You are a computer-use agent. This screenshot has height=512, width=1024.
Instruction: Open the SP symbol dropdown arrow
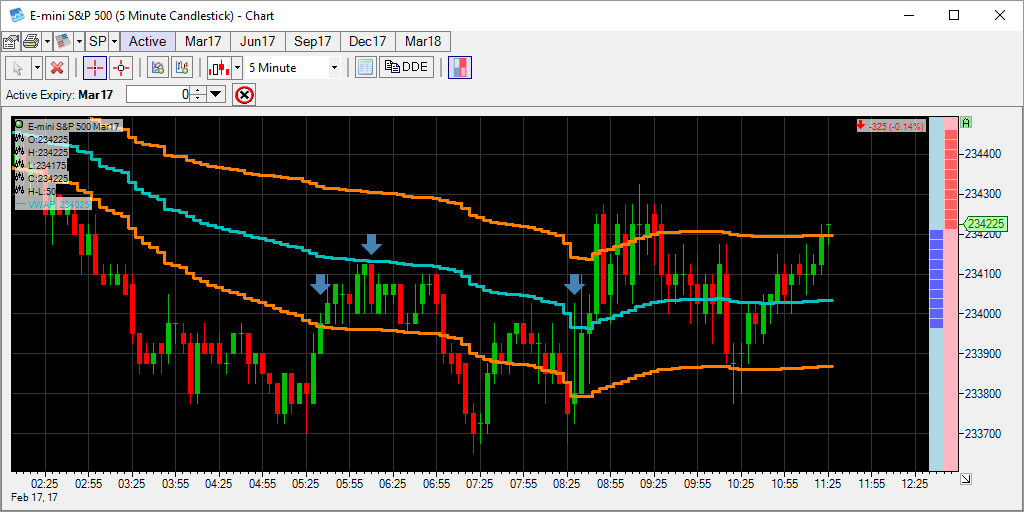114,41
